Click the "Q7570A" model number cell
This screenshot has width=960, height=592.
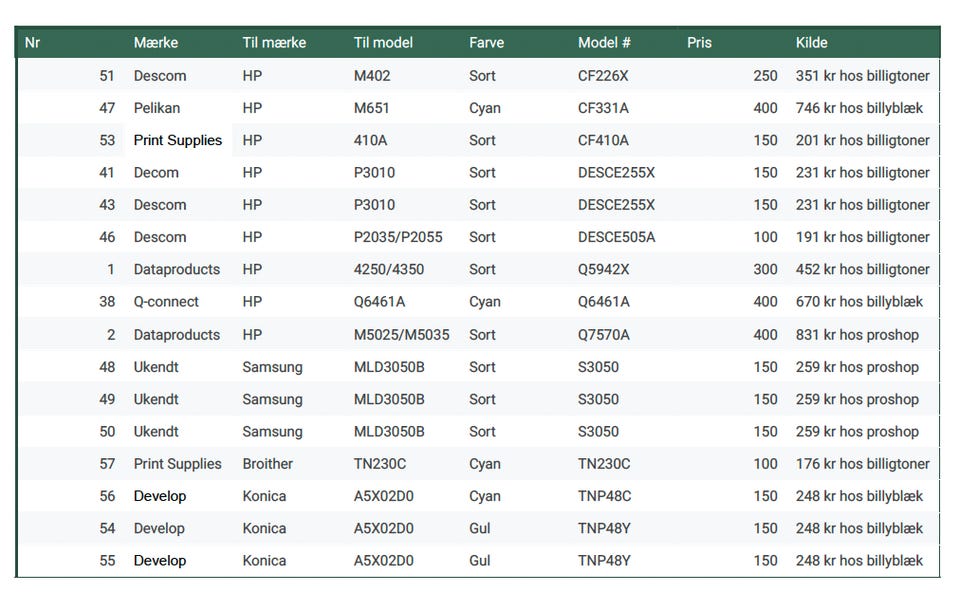click(604, 335)
